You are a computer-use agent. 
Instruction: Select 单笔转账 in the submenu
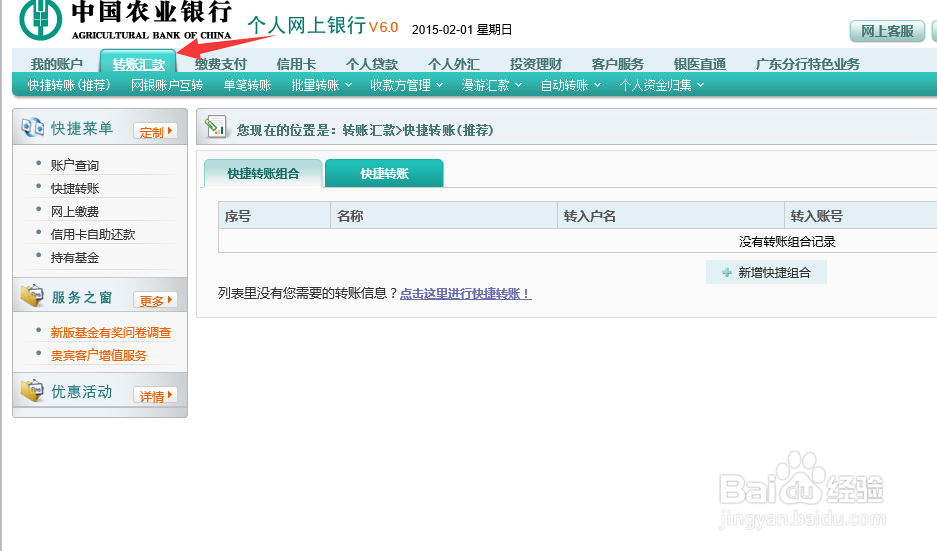point(247,85)
